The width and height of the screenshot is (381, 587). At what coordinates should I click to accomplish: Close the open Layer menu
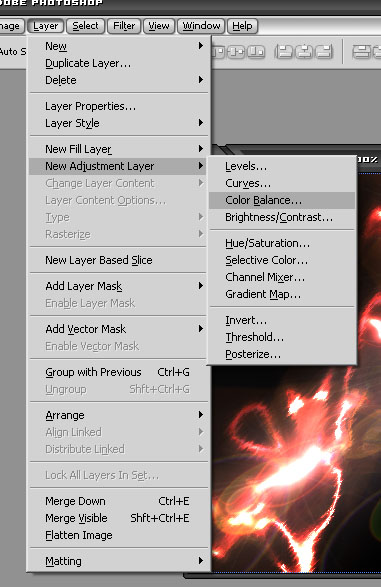pos(45,26)
